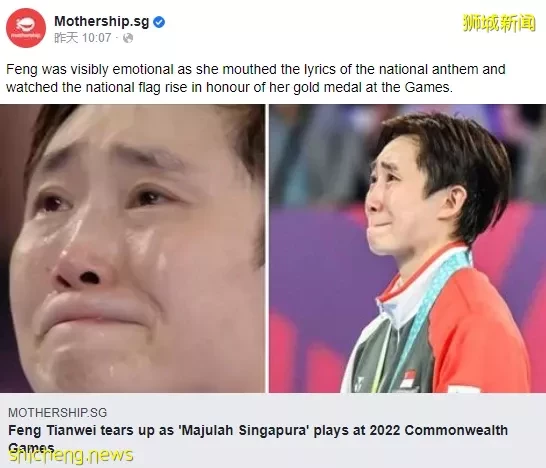Open the Feng Tianwei article headline link
The height and width of the screenshot is (468, 546).
pyautogui.click(x=258, y=438)
